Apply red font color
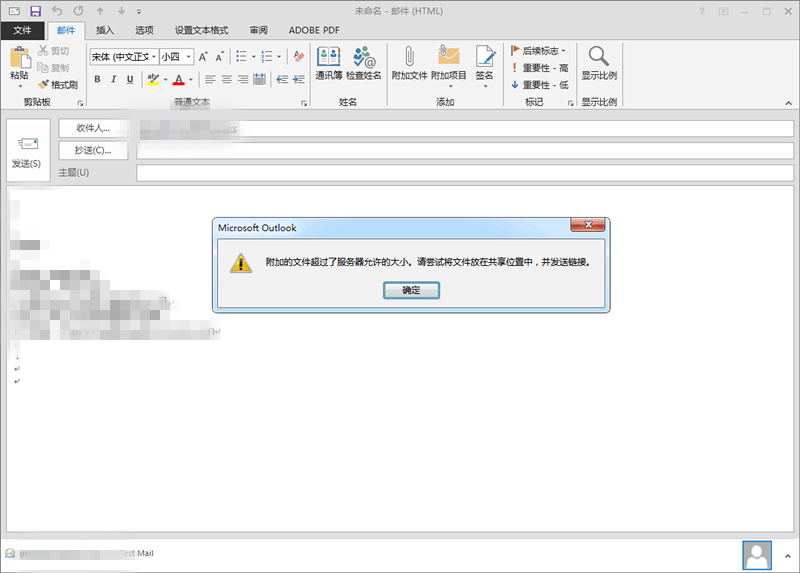Image resolution: width=800 pixels, height=573 pixels. click(x=179, y=79)
